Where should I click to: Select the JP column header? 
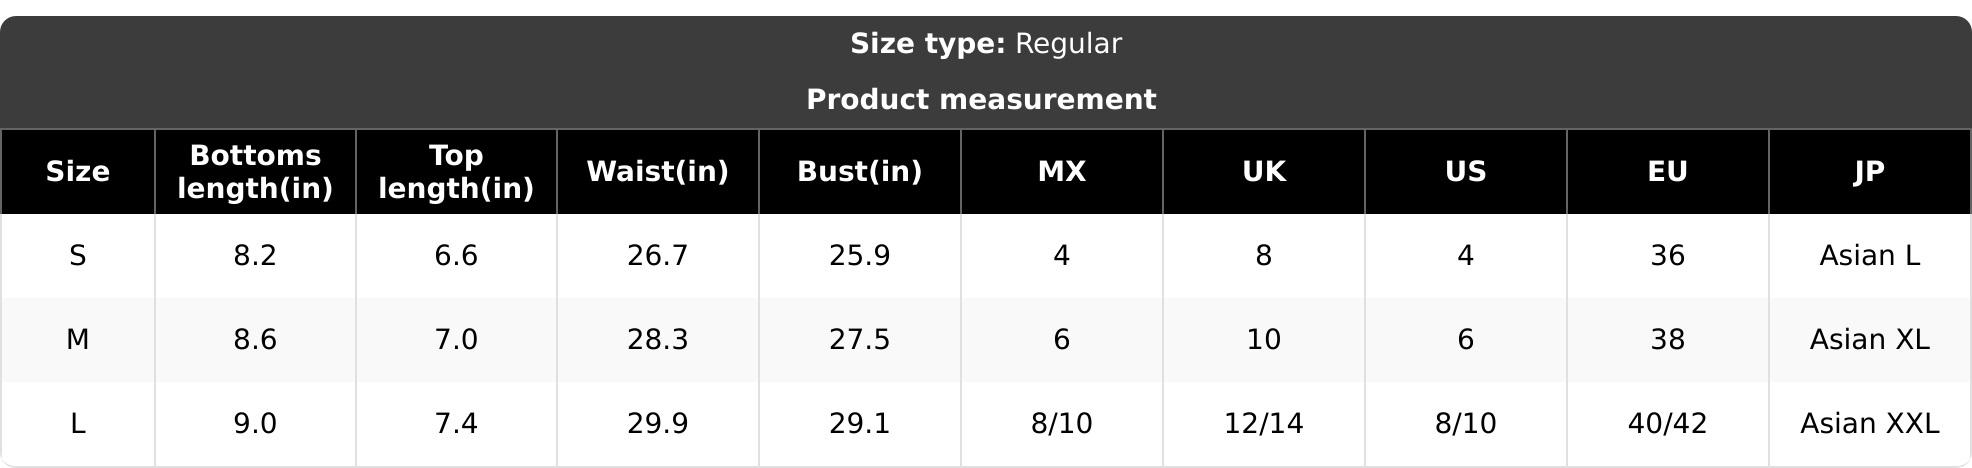[1870, 172]
